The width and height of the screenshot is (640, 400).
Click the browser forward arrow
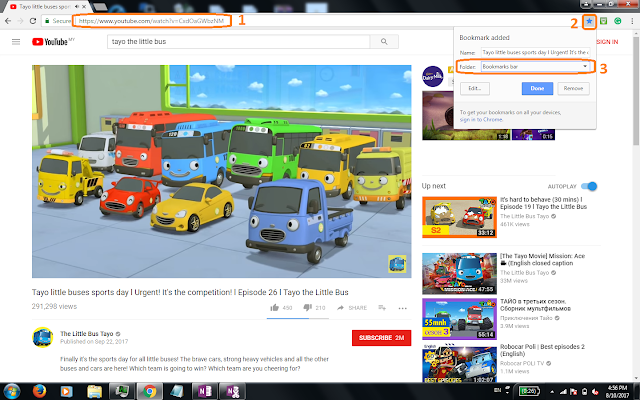[20, 21]
